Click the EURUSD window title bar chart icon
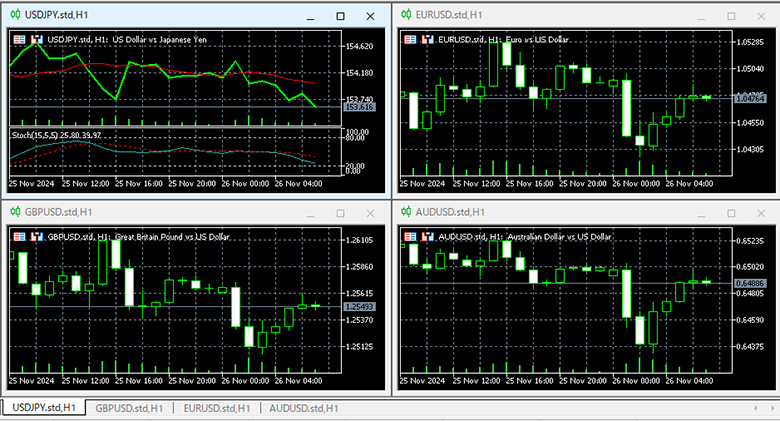Image resolution: width=780 pixels, height=421 pixels. [406, 15]
